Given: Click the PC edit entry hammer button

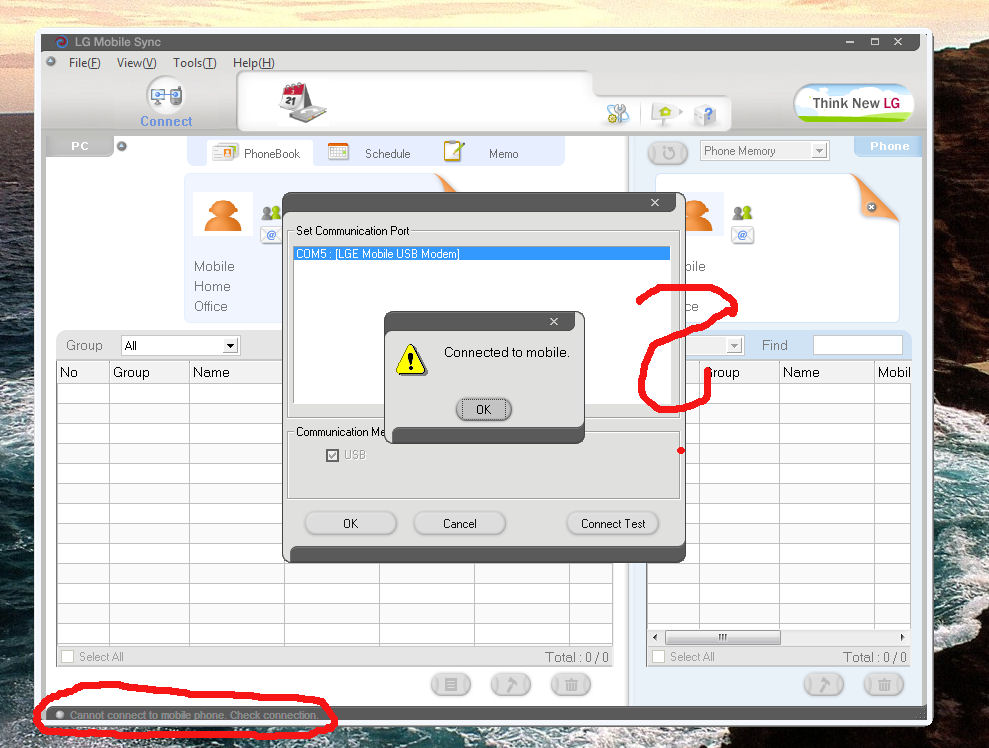Looking at the screenshot, I should click(x=511, y=684).
